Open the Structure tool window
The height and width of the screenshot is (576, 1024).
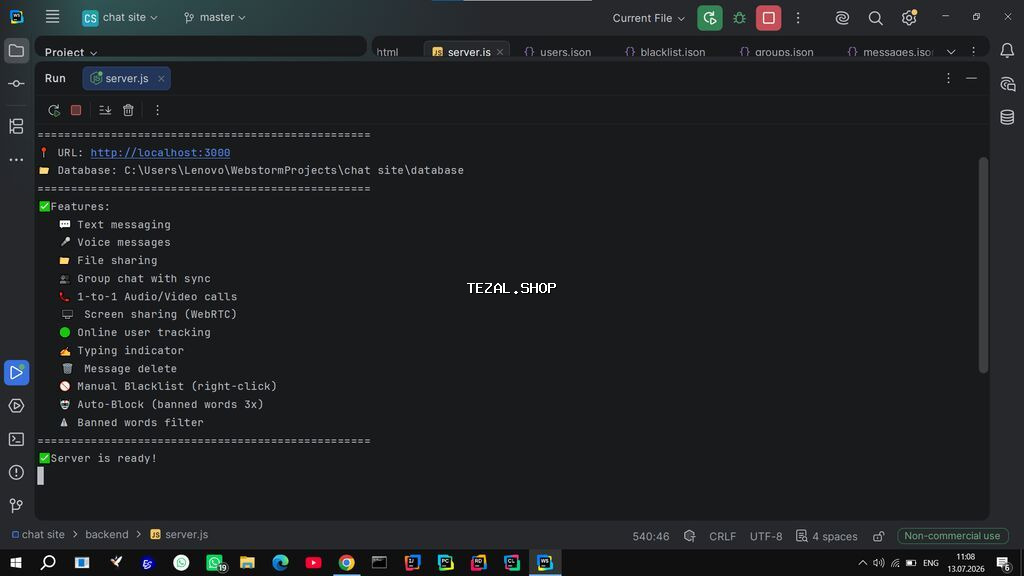point(16,126)
